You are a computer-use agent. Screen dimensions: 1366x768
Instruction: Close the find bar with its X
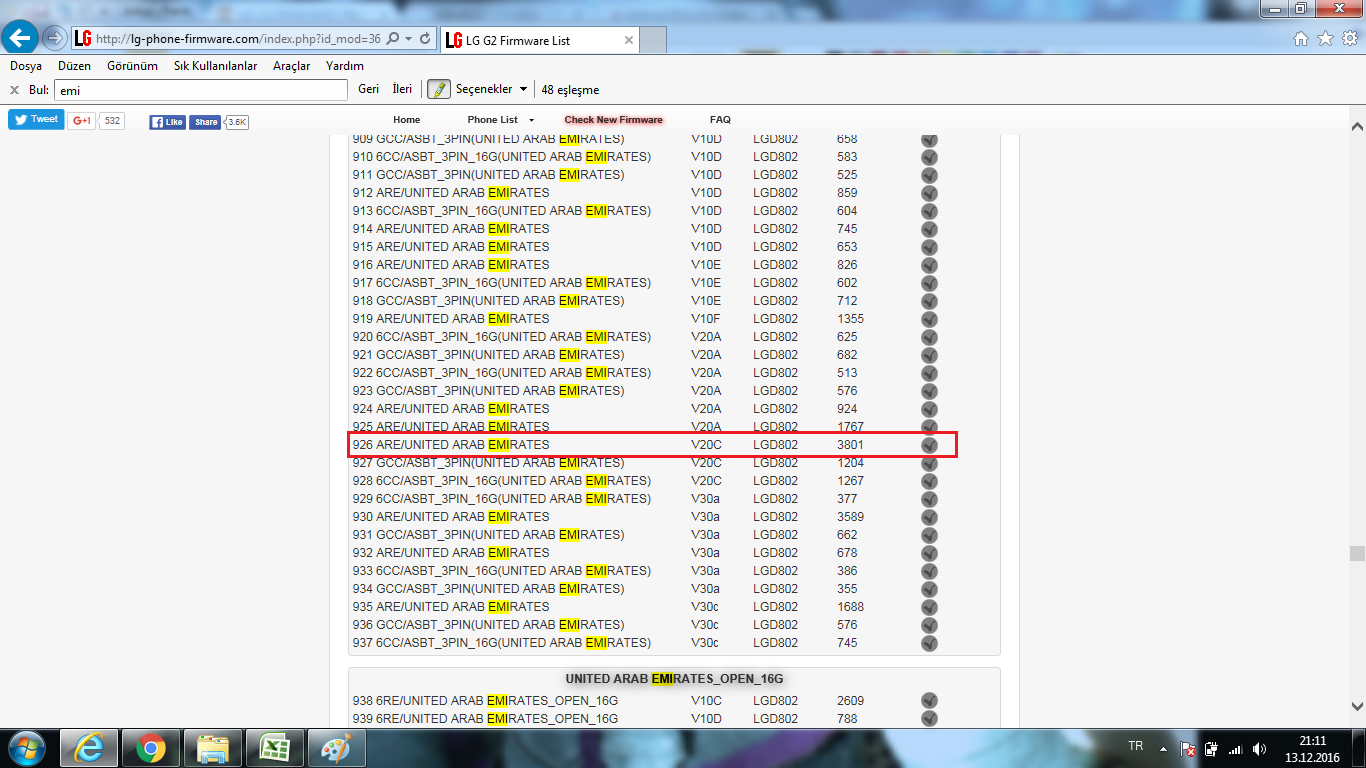tap(14, 90)
